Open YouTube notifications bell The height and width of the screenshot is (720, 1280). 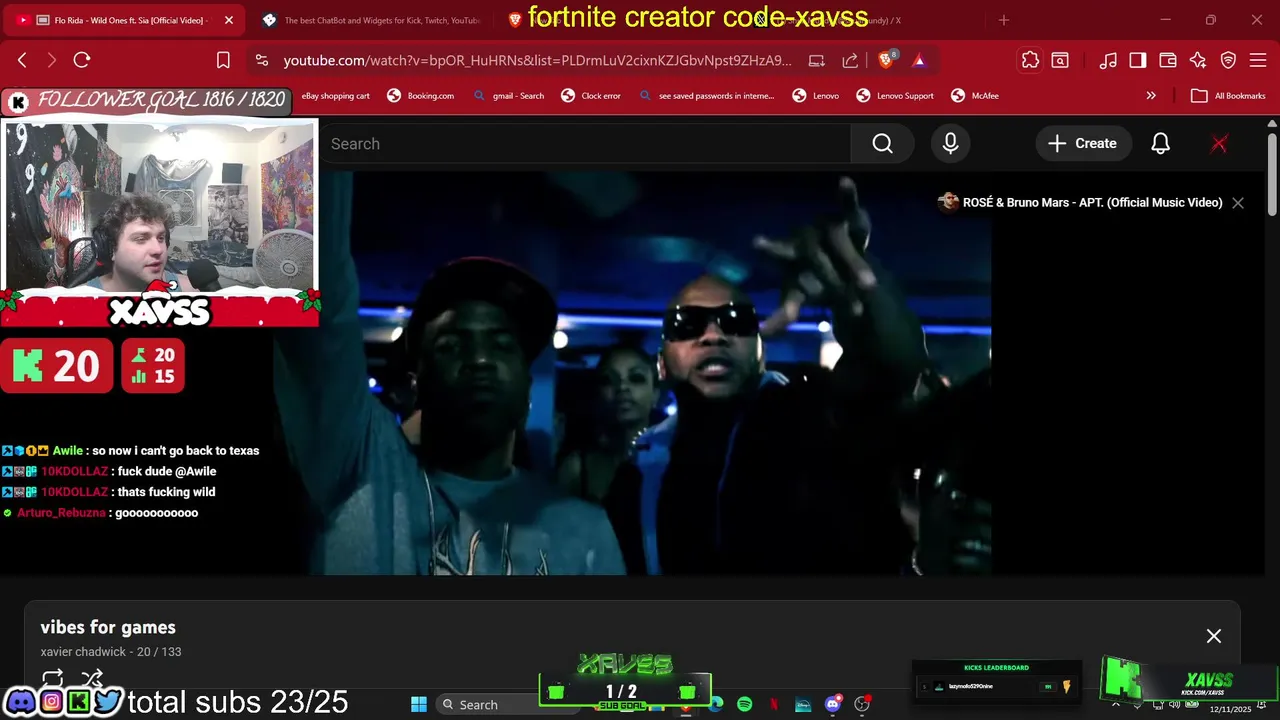point(1160,144)
